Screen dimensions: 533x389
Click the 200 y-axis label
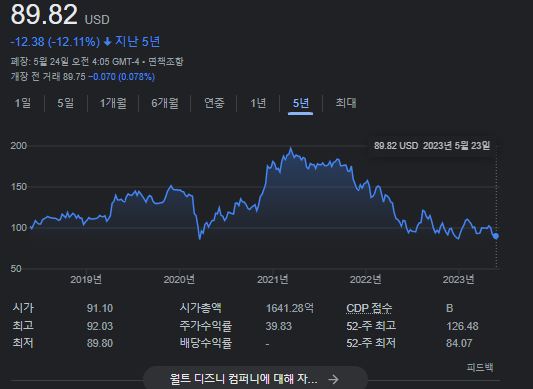coord(19,146)
